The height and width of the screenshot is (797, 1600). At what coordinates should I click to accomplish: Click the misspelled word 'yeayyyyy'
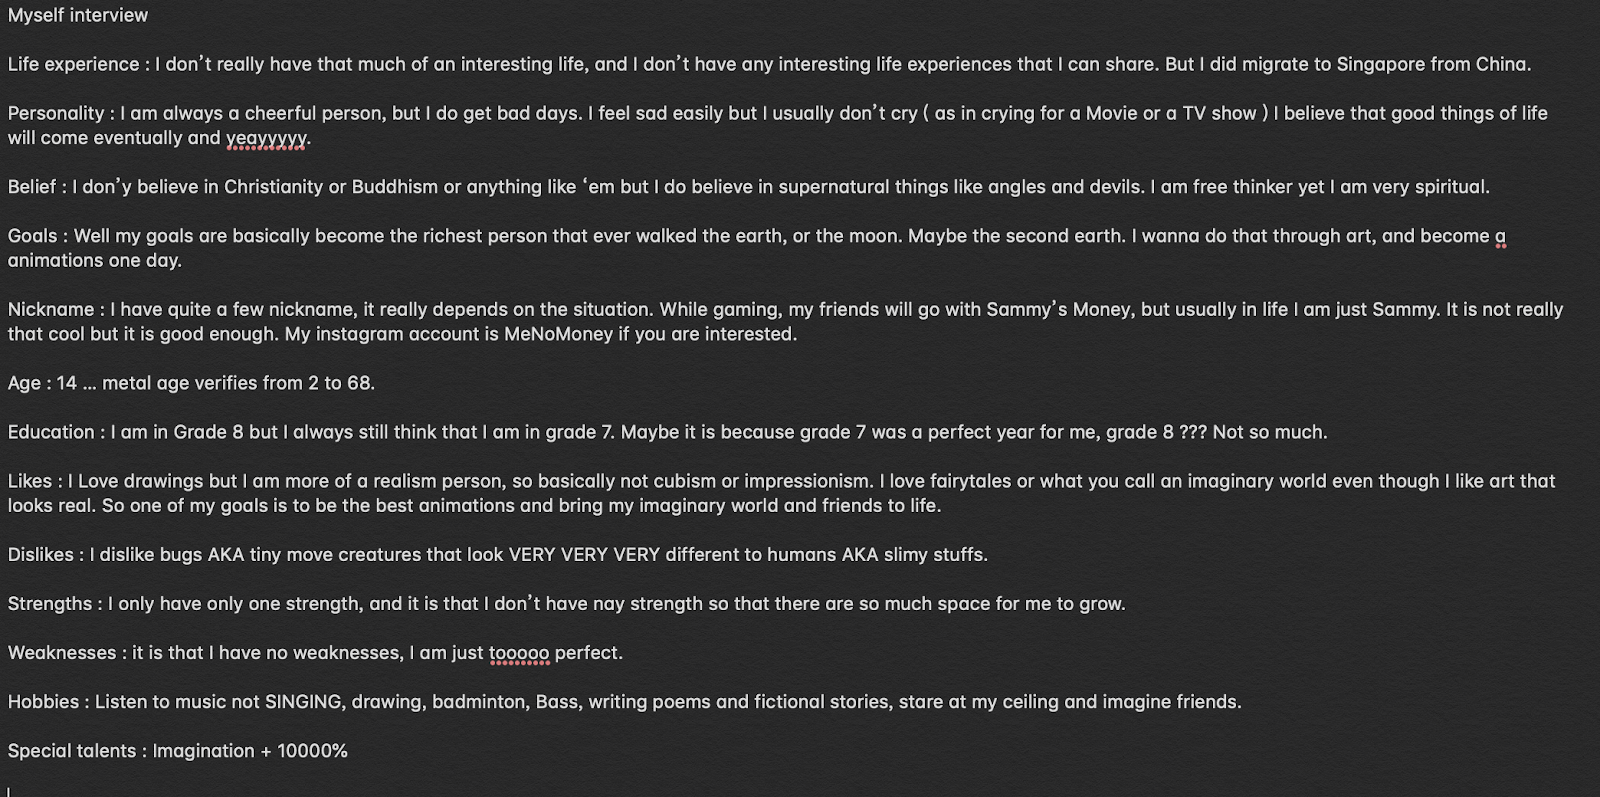(267, 138)
